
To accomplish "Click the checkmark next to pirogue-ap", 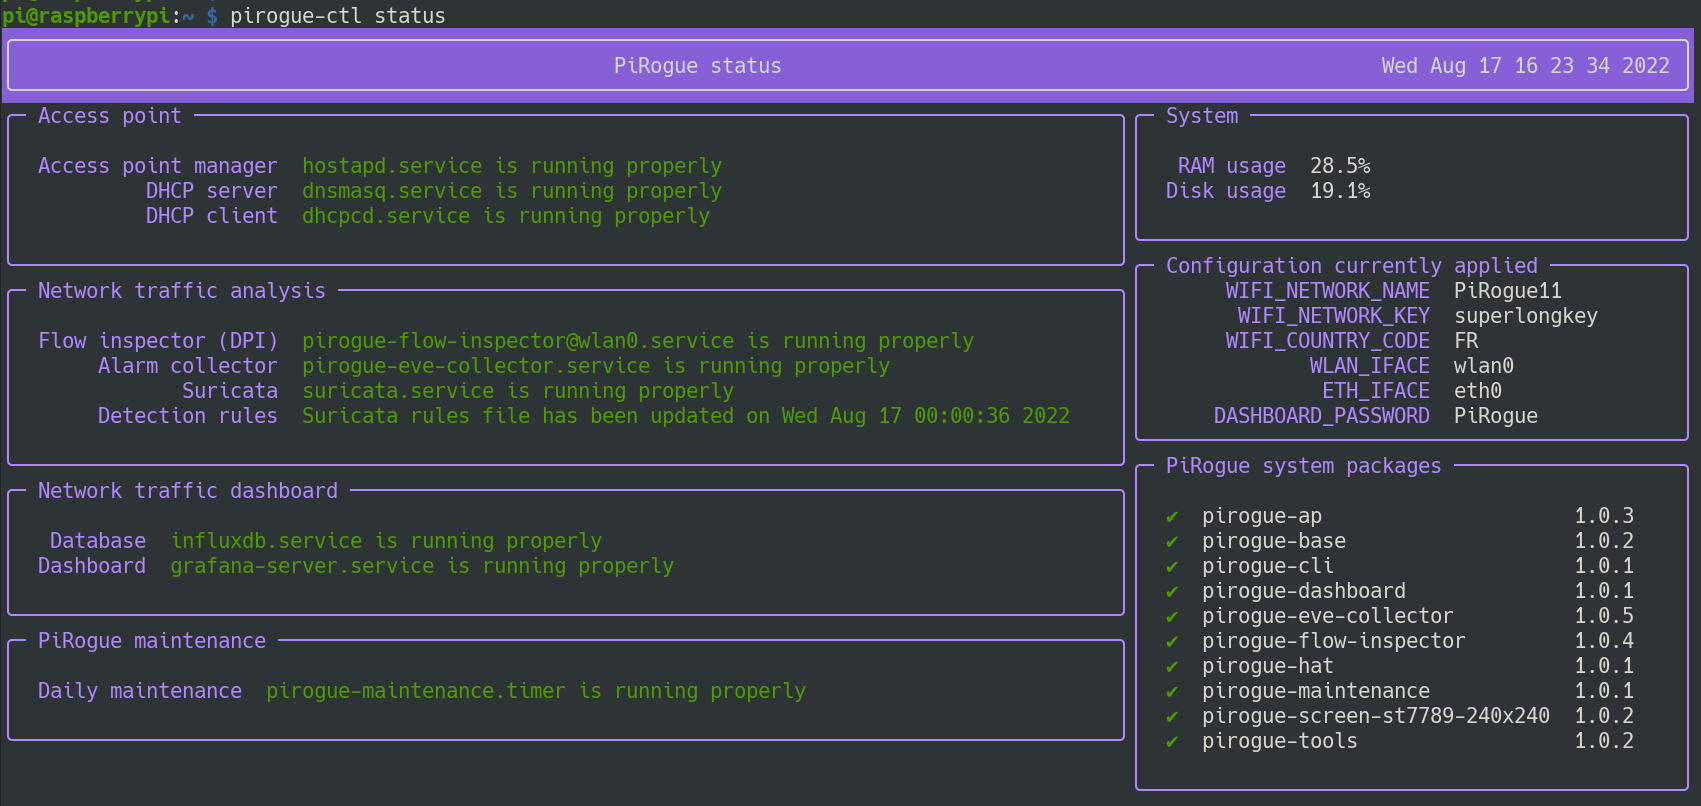I will click(x=1172, y=517).
